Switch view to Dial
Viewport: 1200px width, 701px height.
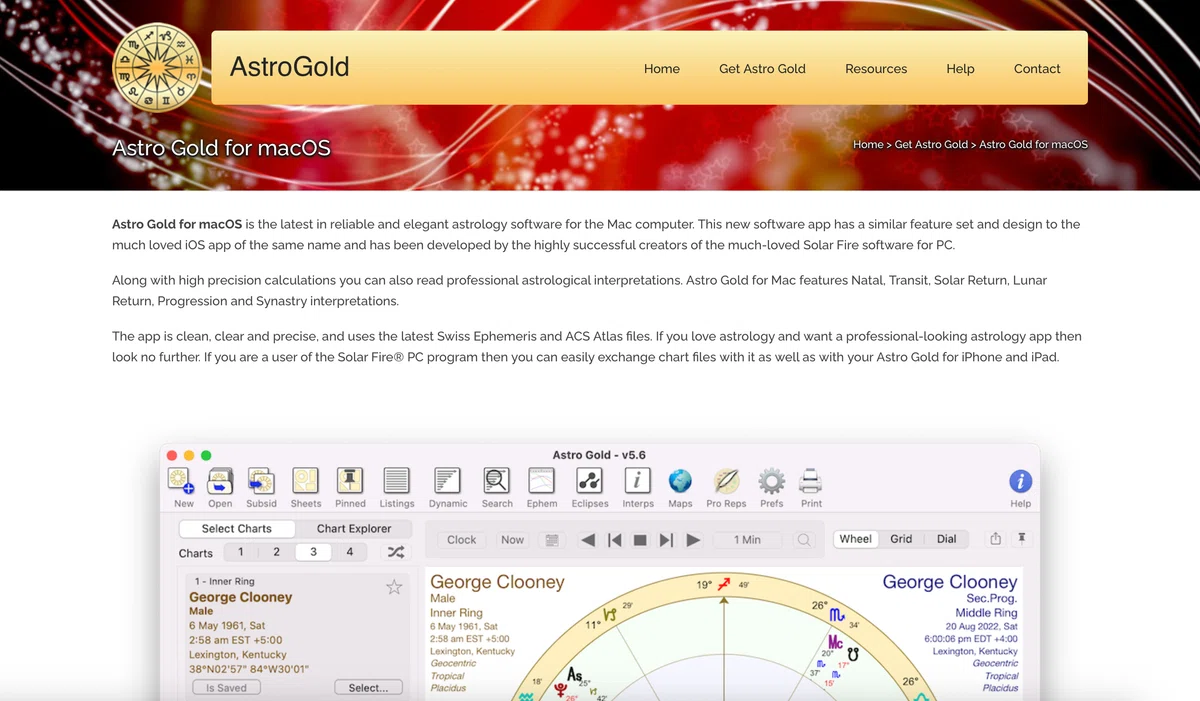946,539
